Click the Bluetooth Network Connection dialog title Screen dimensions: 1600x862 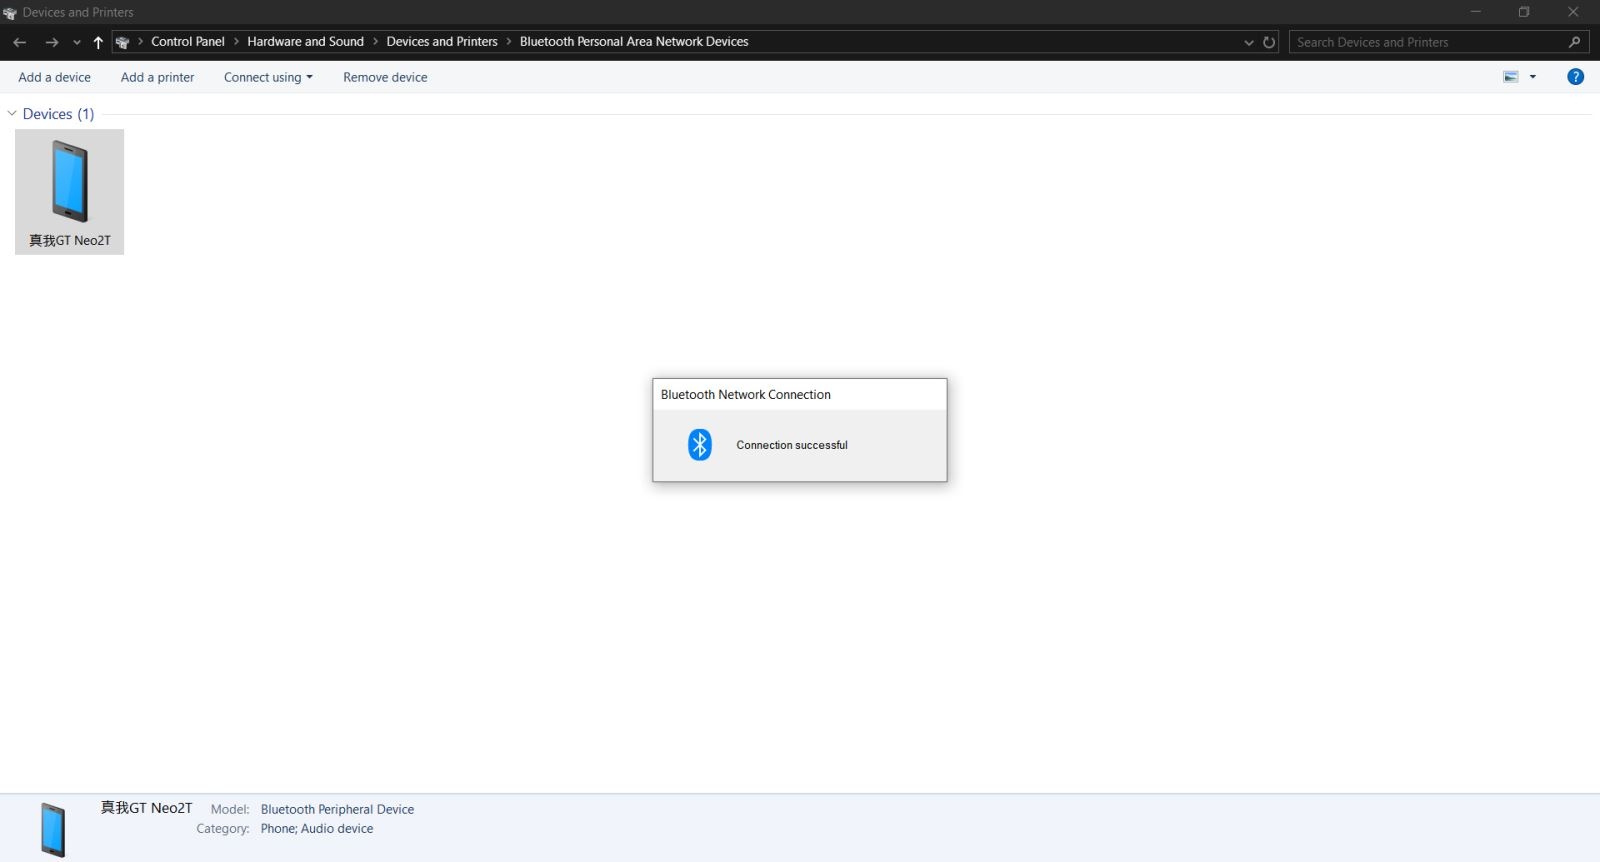coord(746,395)
